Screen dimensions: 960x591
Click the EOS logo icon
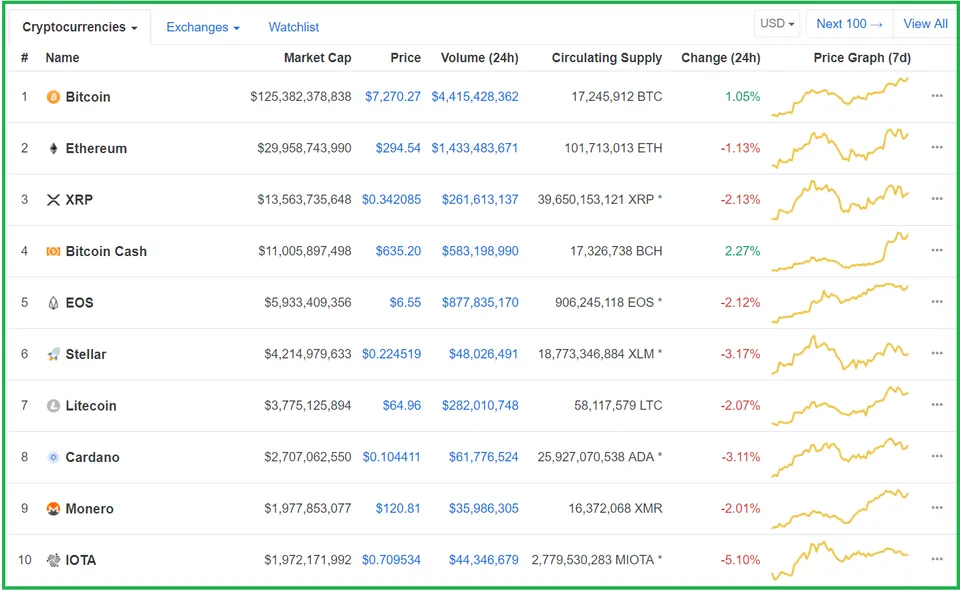pos(53,303)
